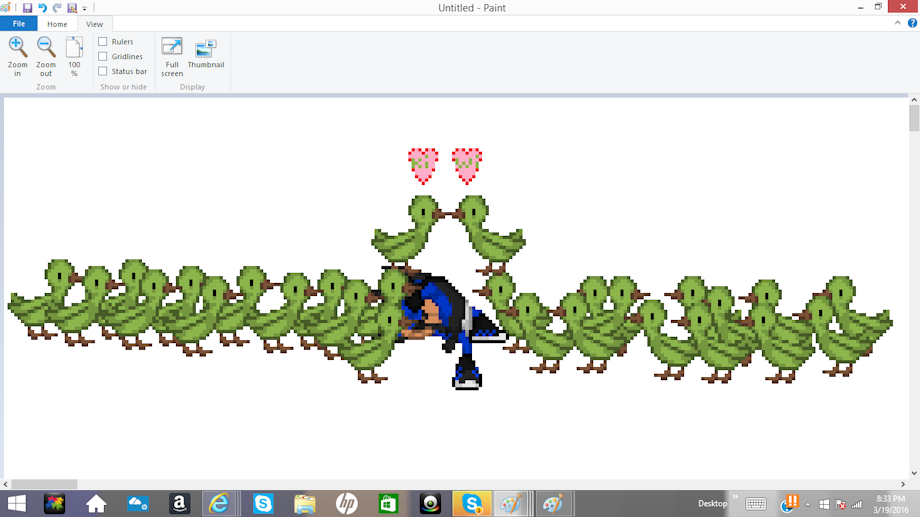Open Internet Explorer from the taskbar
Viewport: 920px width, 517px height.
click(219, 504)
